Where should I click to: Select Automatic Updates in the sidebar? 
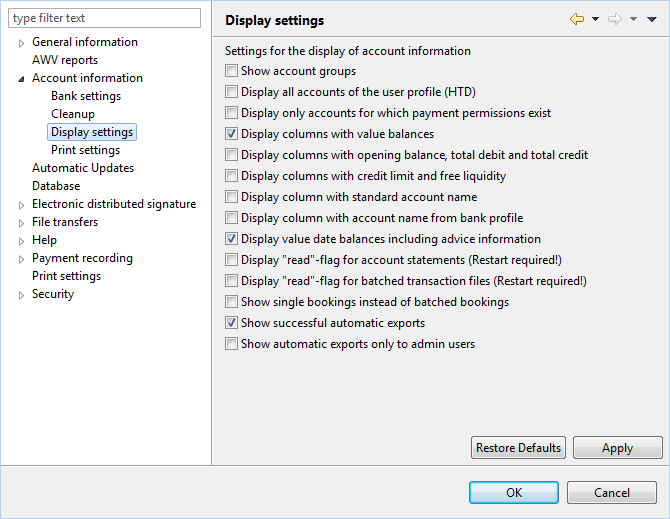coord(83,168)
